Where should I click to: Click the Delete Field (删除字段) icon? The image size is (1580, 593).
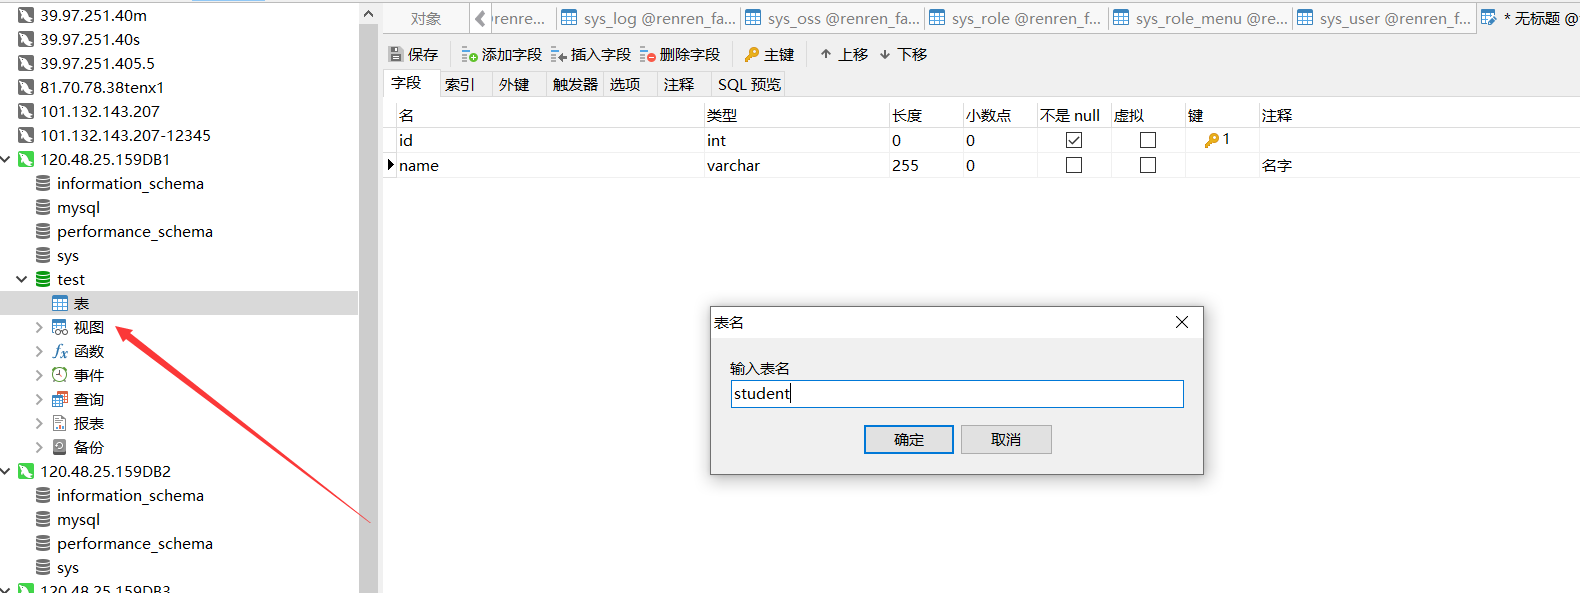tap(648, 55)
